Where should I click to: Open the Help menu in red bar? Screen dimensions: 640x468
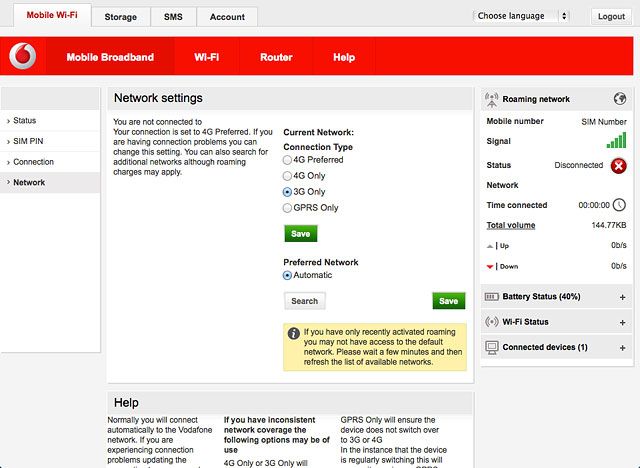click(x=344, y=57)
